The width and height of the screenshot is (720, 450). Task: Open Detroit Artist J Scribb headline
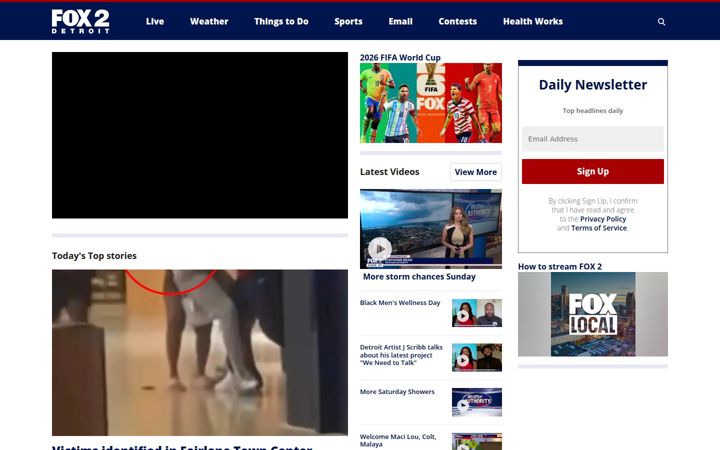point(401,355)
